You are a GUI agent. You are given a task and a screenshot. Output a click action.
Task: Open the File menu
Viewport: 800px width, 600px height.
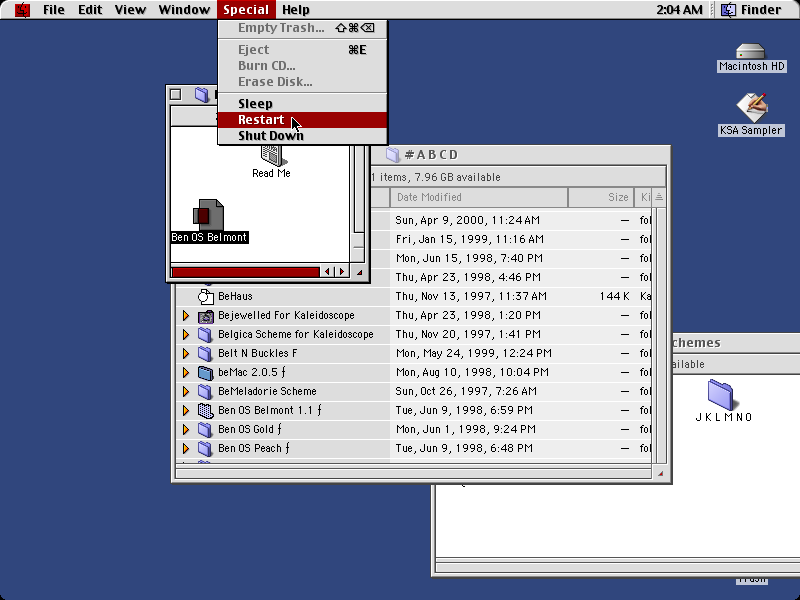(54, 10)
